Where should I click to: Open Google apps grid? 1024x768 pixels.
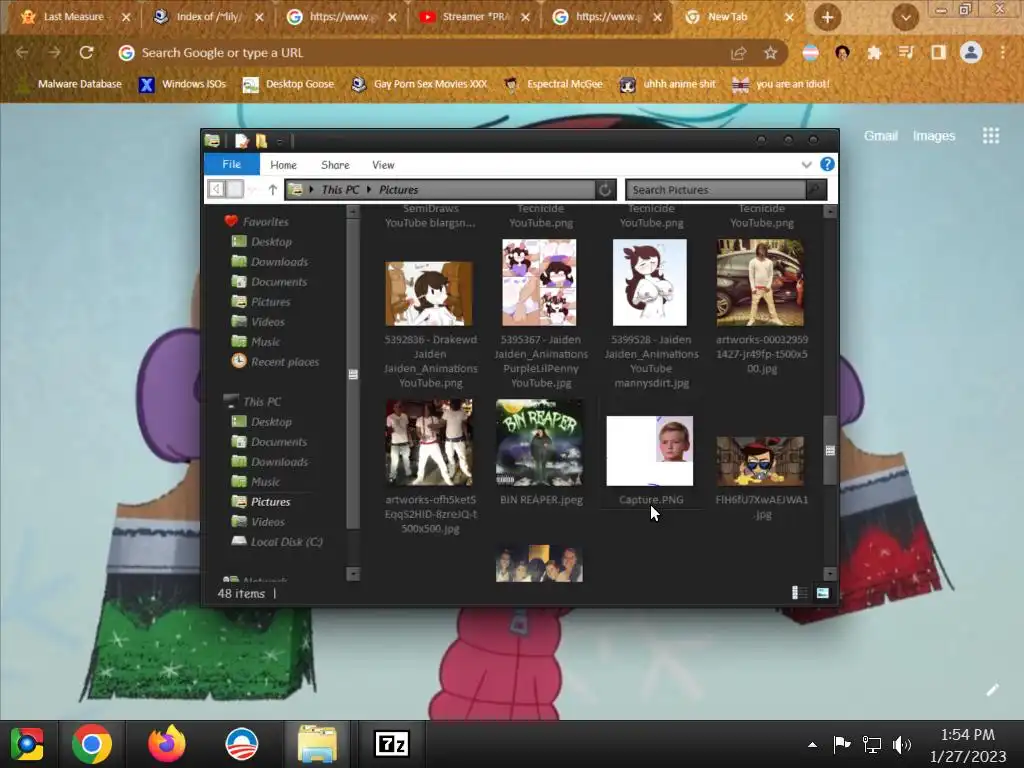pos(991,136)
